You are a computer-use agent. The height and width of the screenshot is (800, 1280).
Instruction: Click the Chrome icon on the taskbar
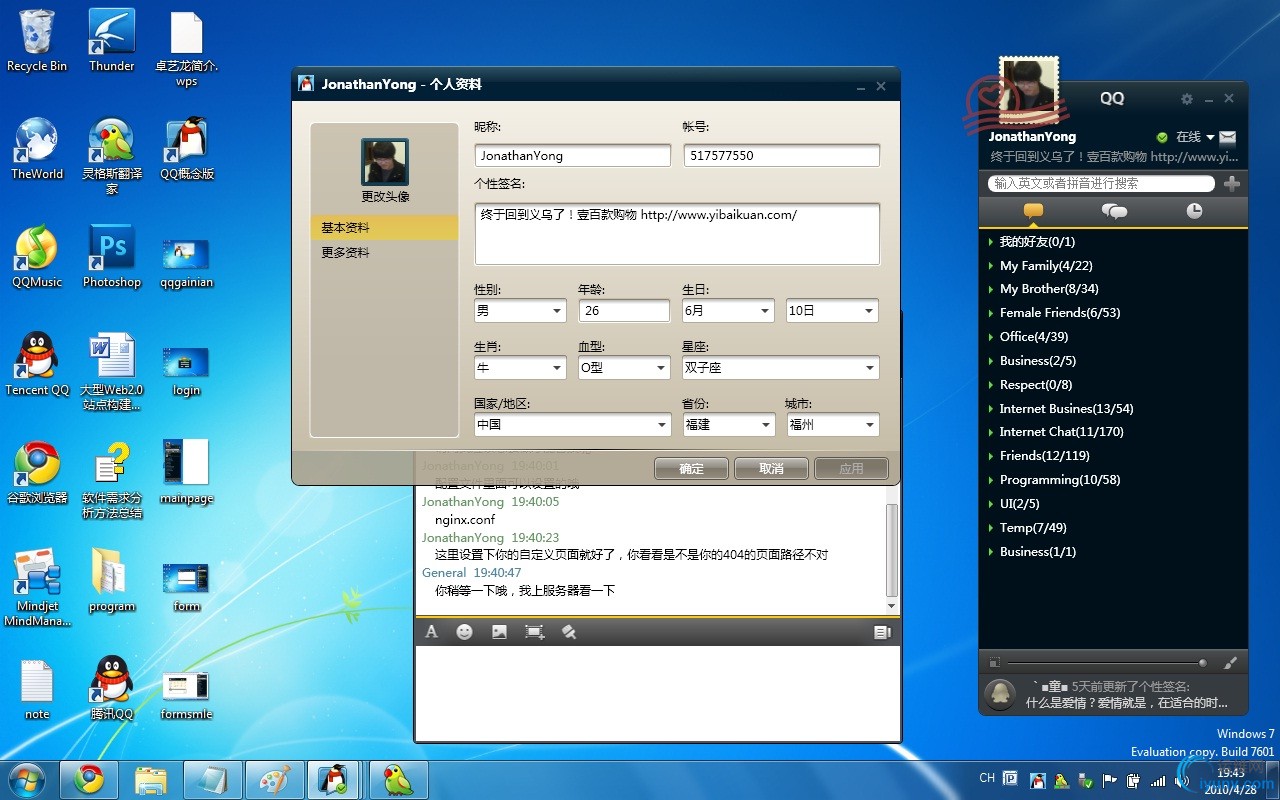pos(89,780)
